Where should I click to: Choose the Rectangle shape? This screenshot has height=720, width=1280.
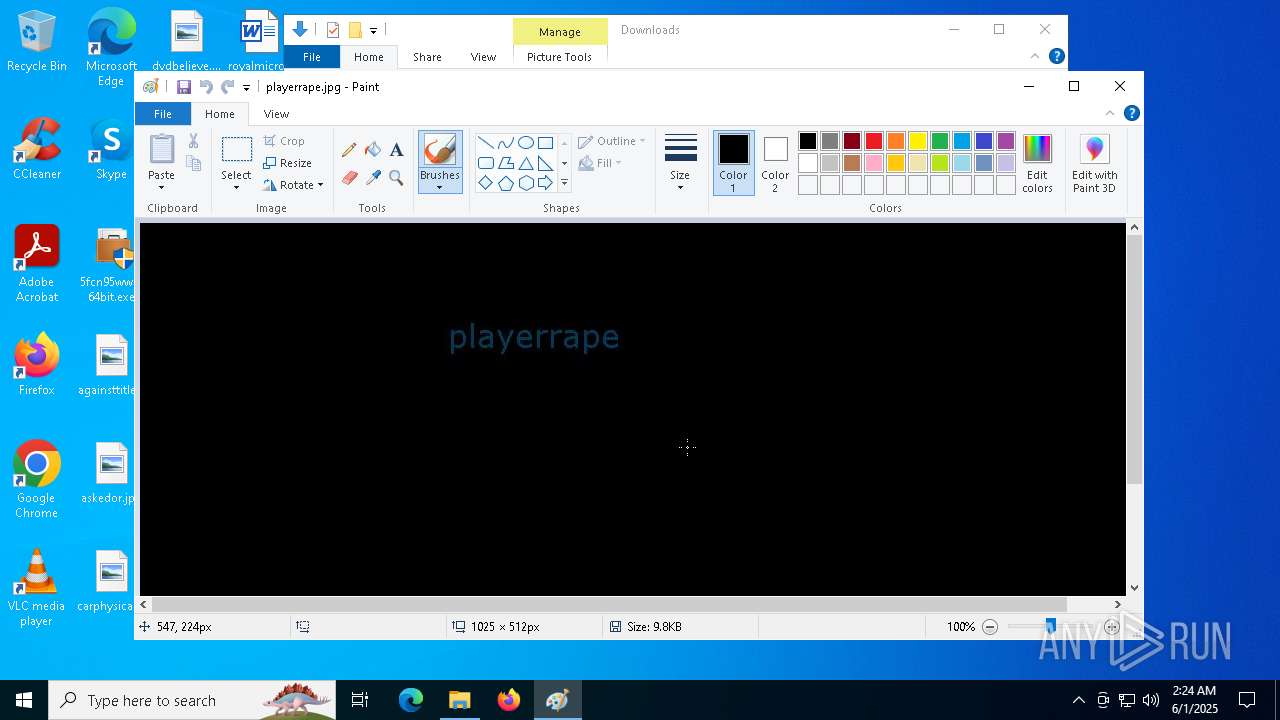pos(545,143)
